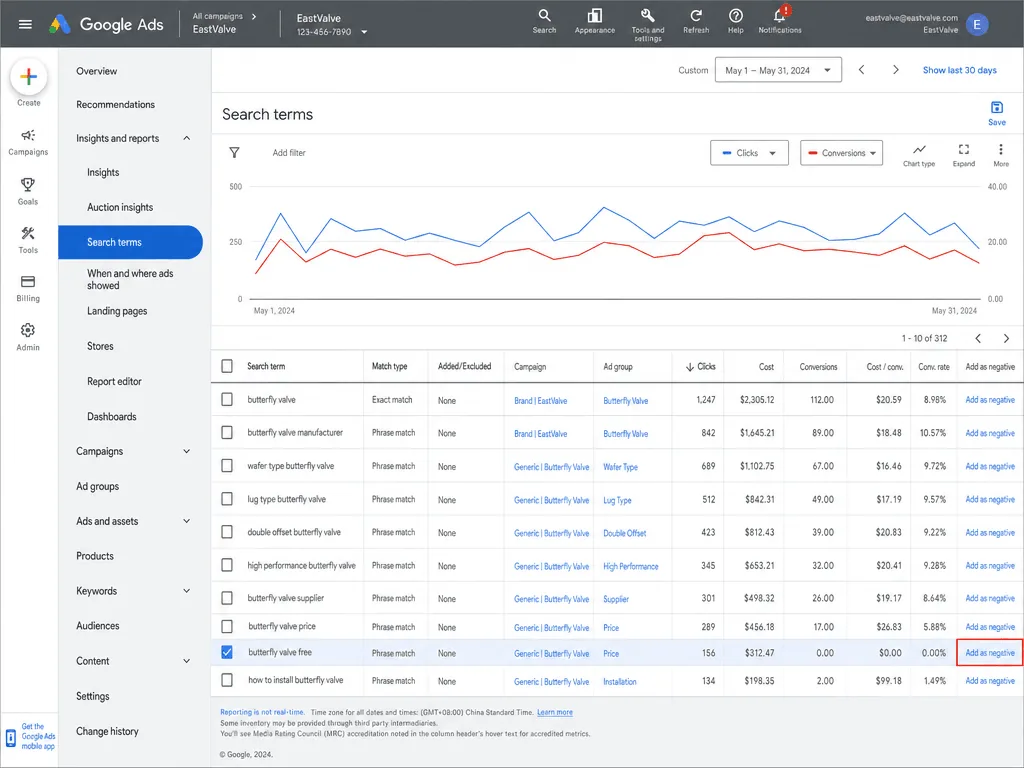Refresh the page data
This screenshot has width=1024, height=768.
696,21
